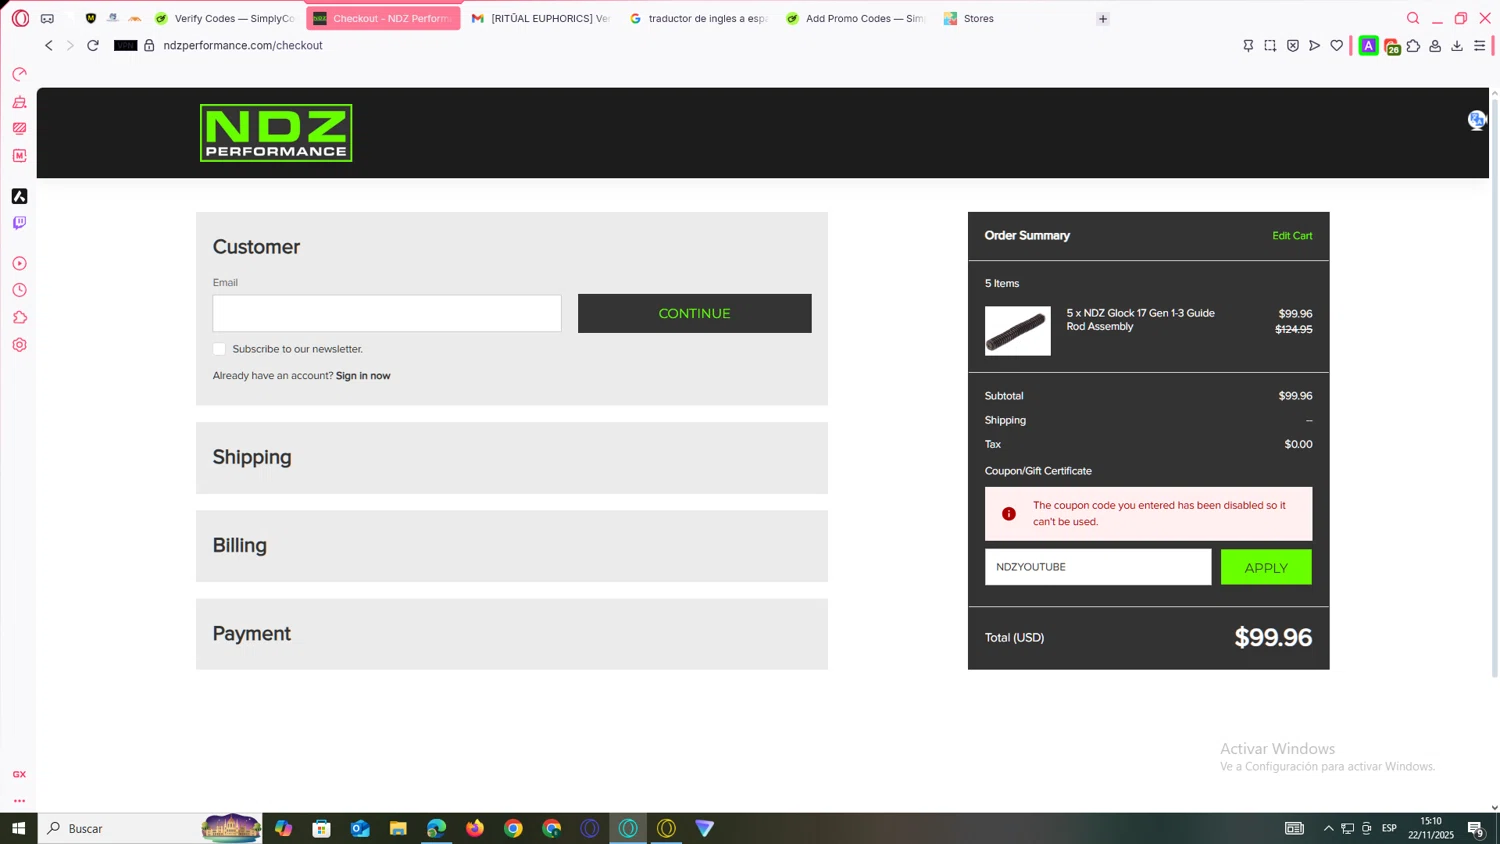Click the browser address bar URL
Image resolution: width=1500 pixels, height=844 pixels.
tap(243, 45)
